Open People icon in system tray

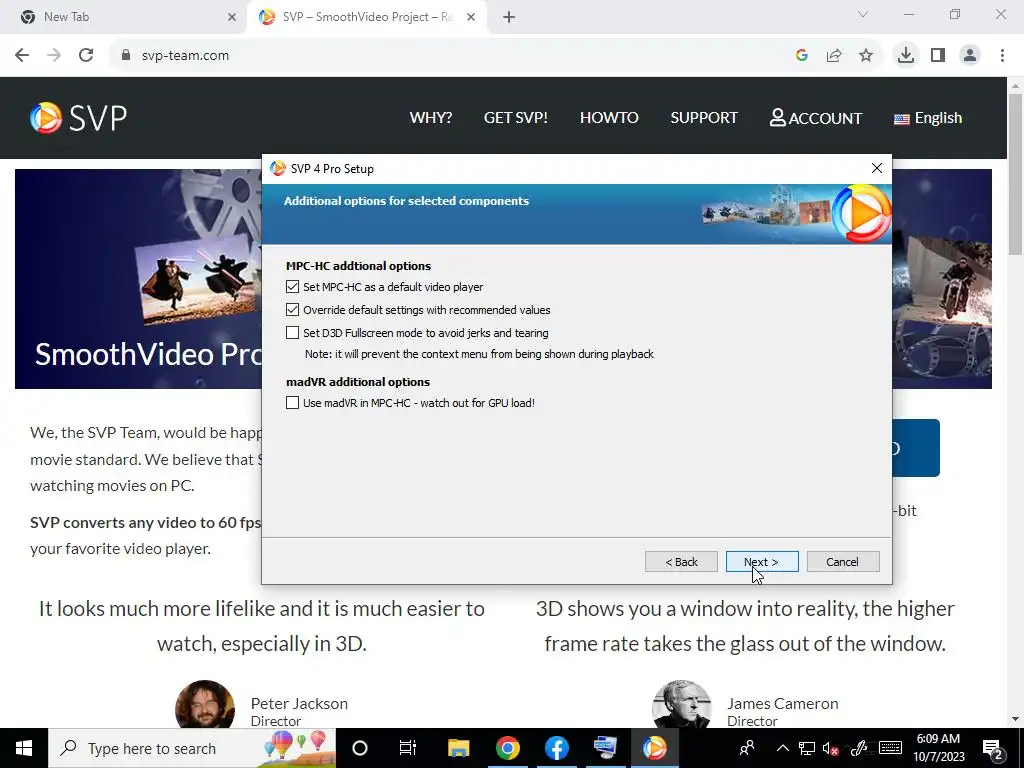(746, 748)
